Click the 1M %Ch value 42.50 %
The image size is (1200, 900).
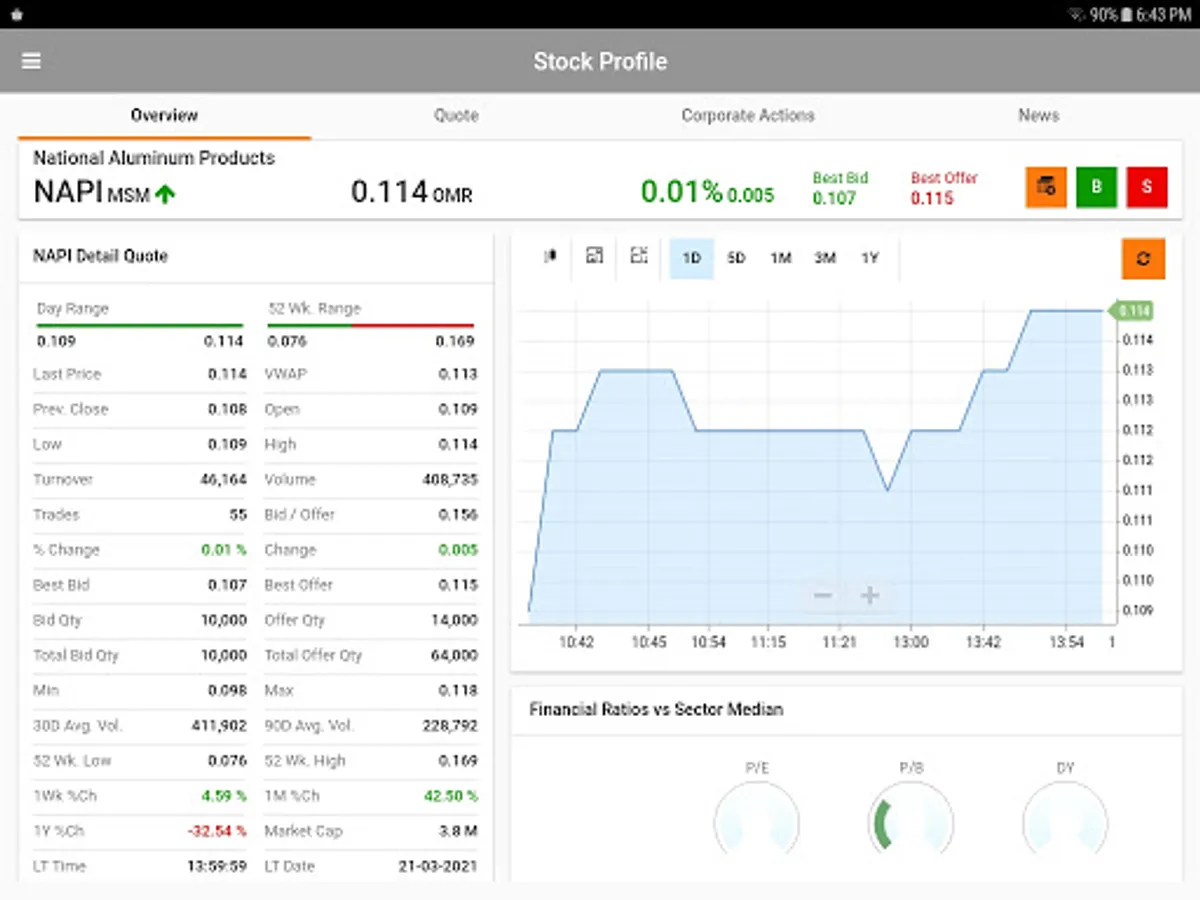pos(451,796)
